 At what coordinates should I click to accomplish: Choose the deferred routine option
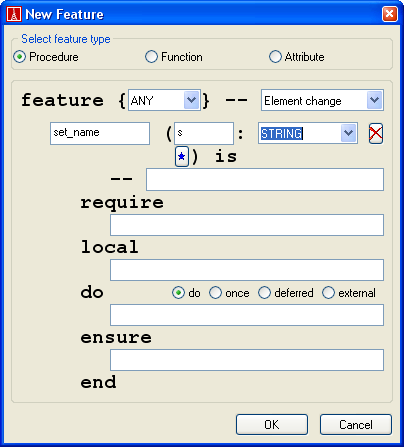click(264, 293)
